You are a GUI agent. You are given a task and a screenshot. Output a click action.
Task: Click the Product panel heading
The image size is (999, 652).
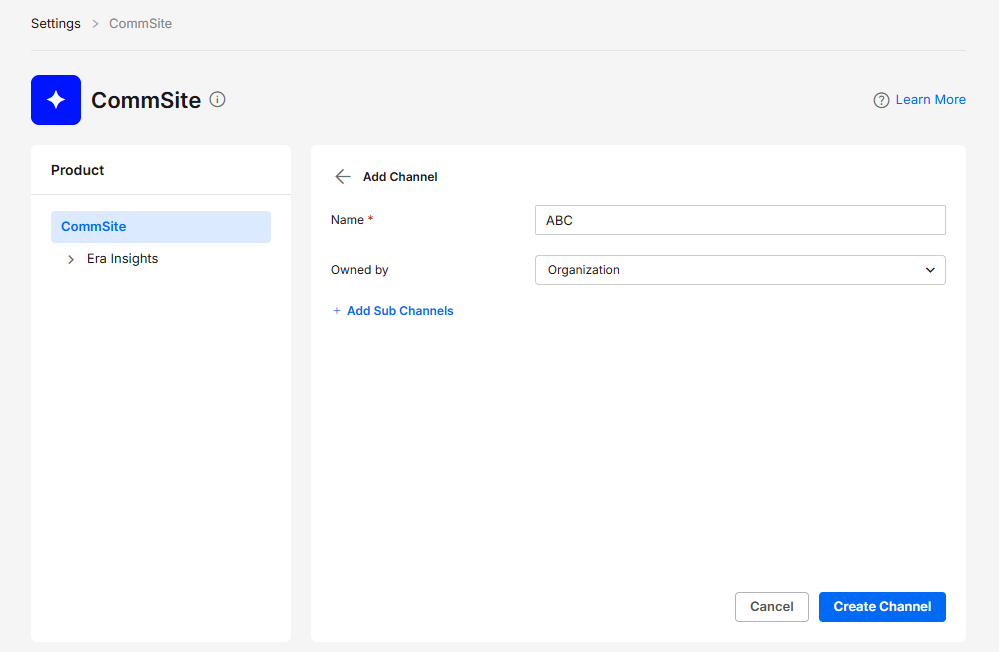tap(77, 170)
